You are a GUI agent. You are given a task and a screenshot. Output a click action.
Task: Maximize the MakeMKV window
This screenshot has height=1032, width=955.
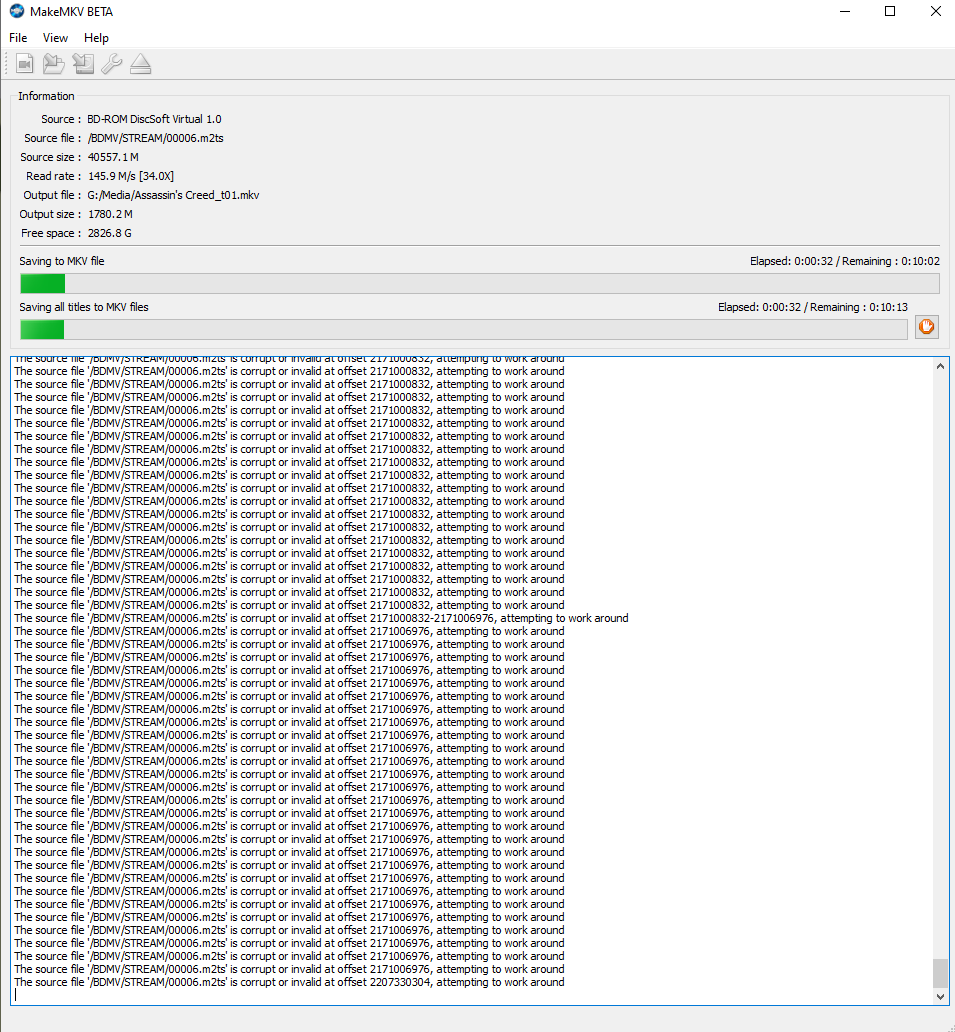(889, 12)
